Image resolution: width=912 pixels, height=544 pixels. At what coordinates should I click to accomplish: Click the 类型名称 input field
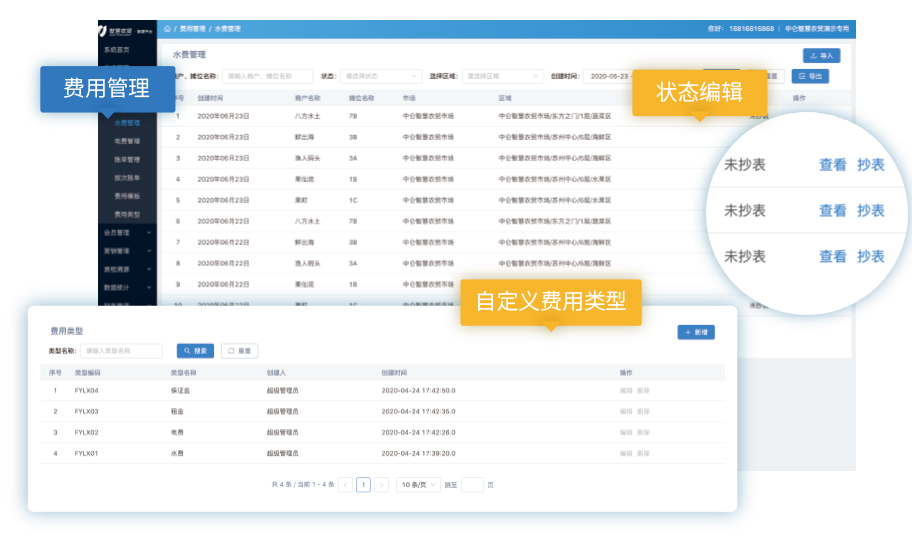point(121,351)
